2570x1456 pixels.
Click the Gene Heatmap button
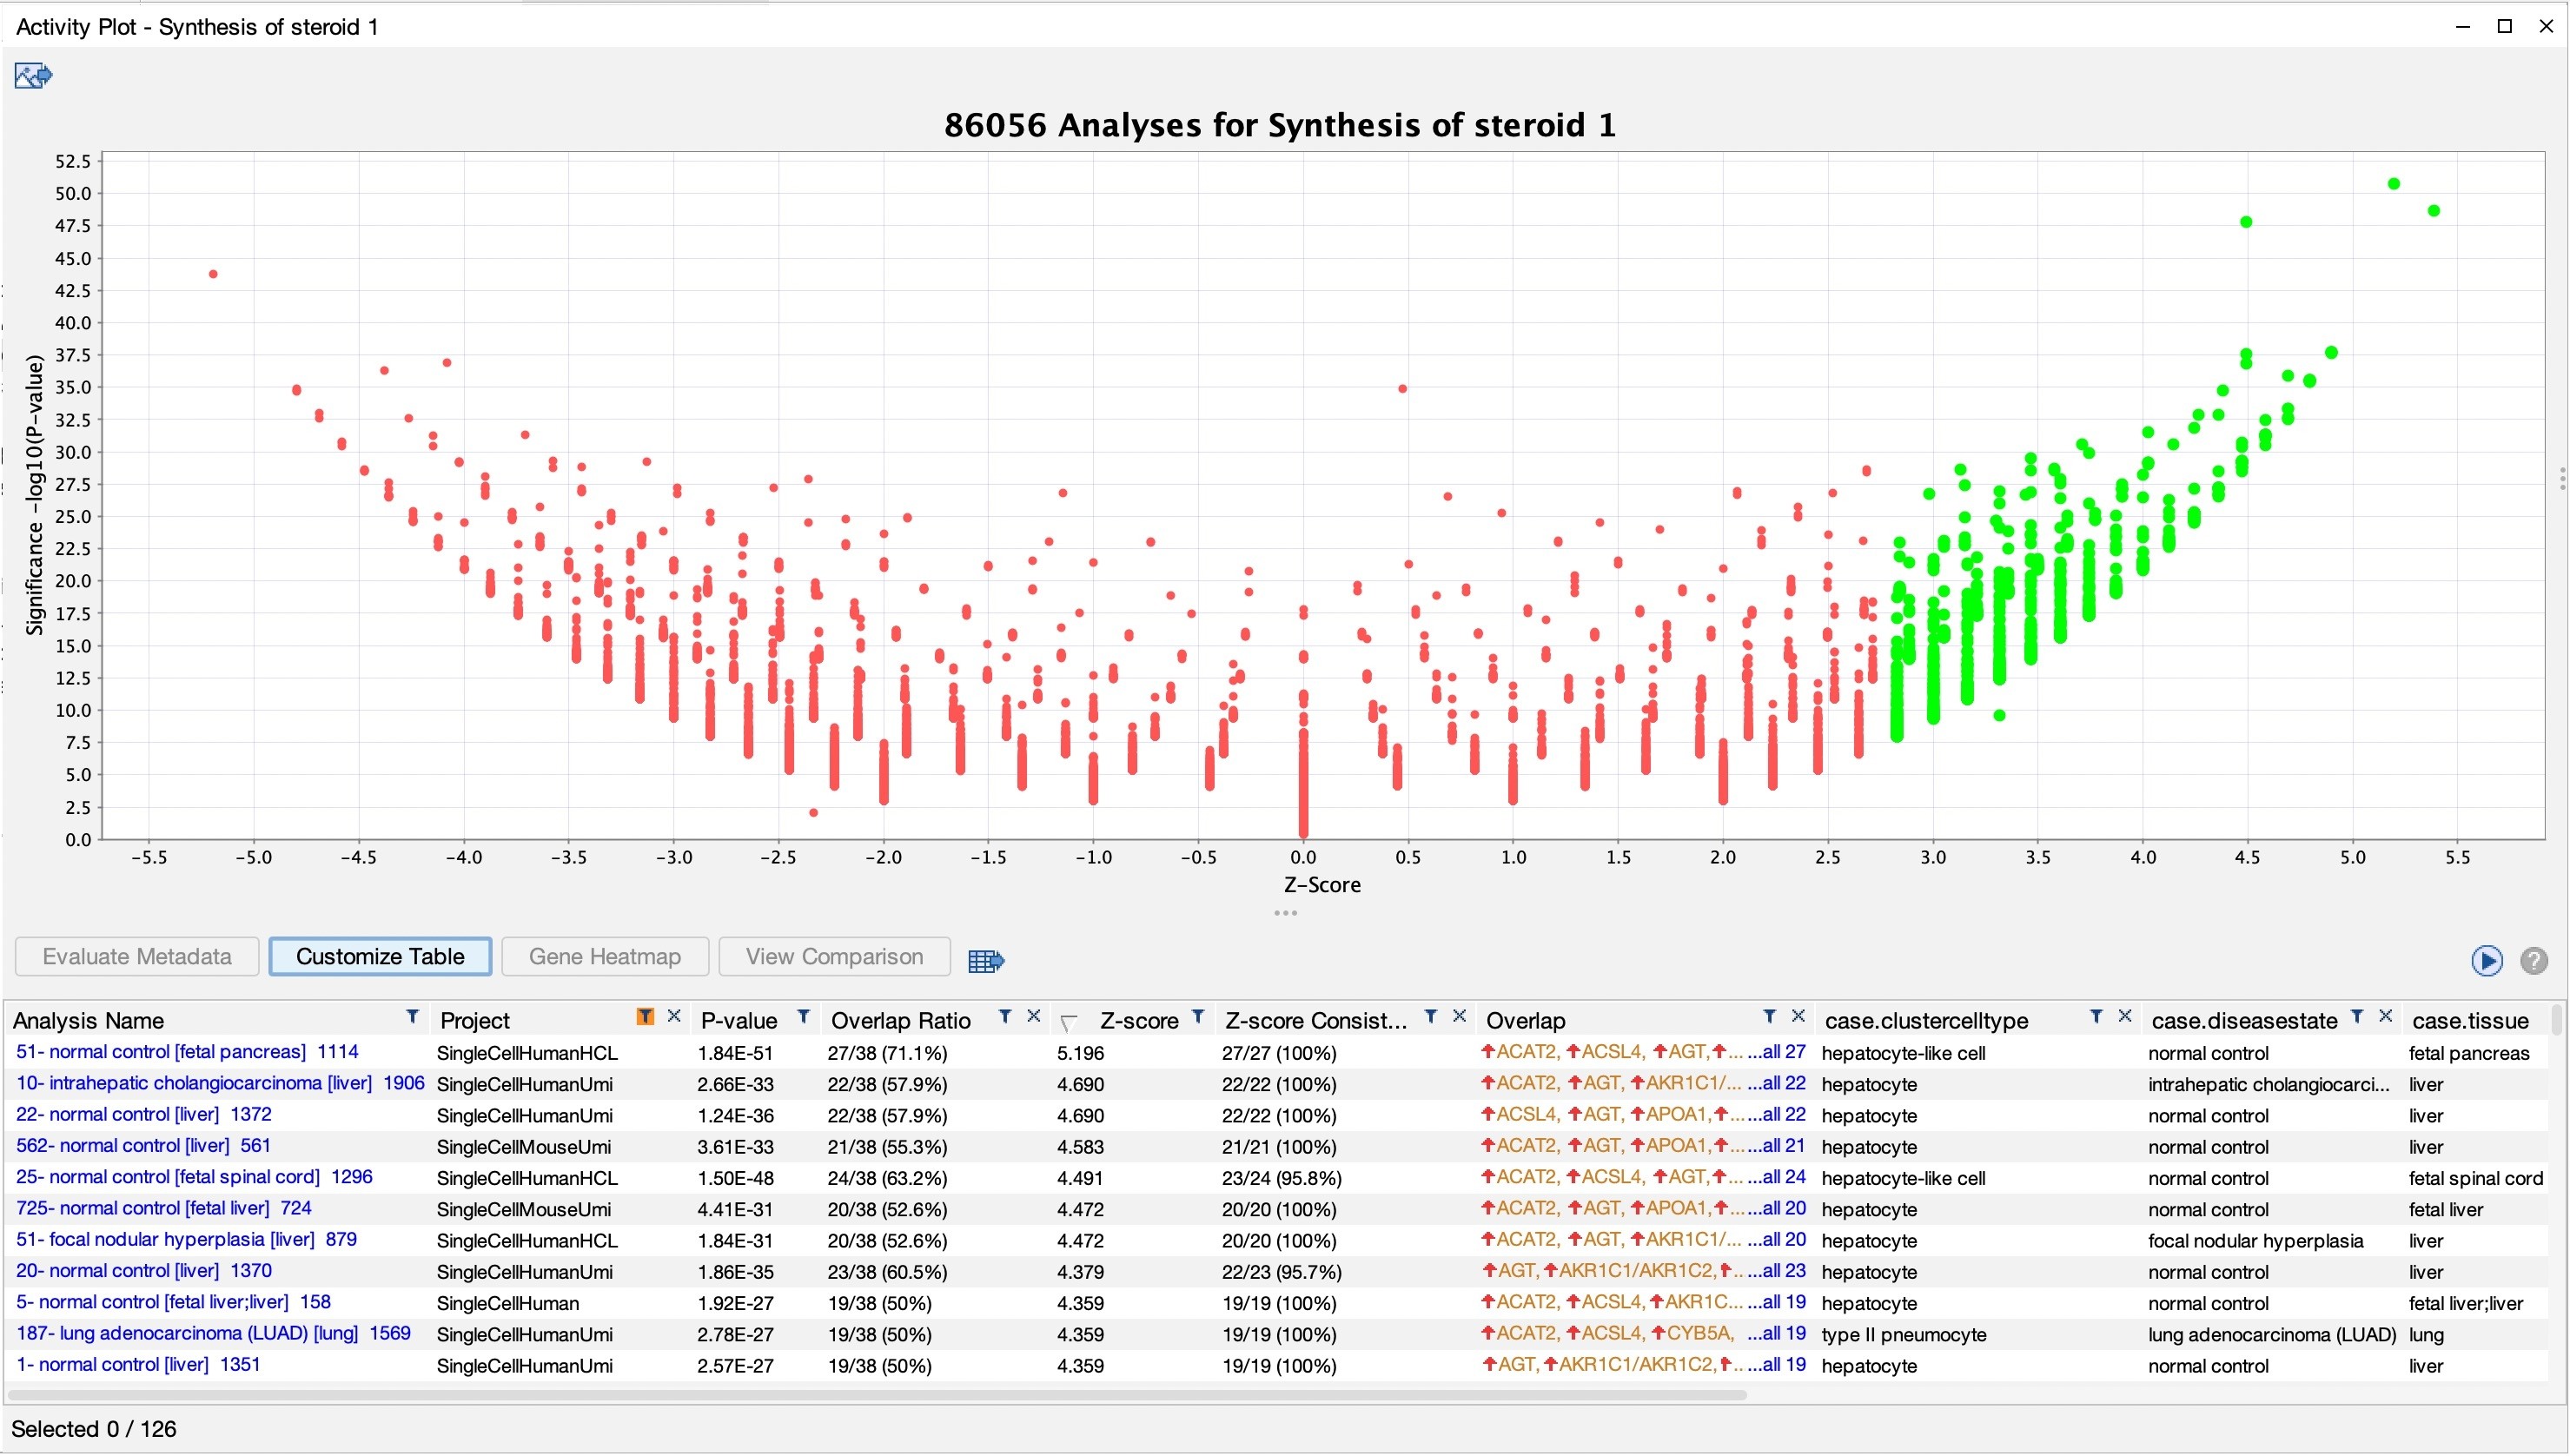pyautogui.click(x=605, y=957)
